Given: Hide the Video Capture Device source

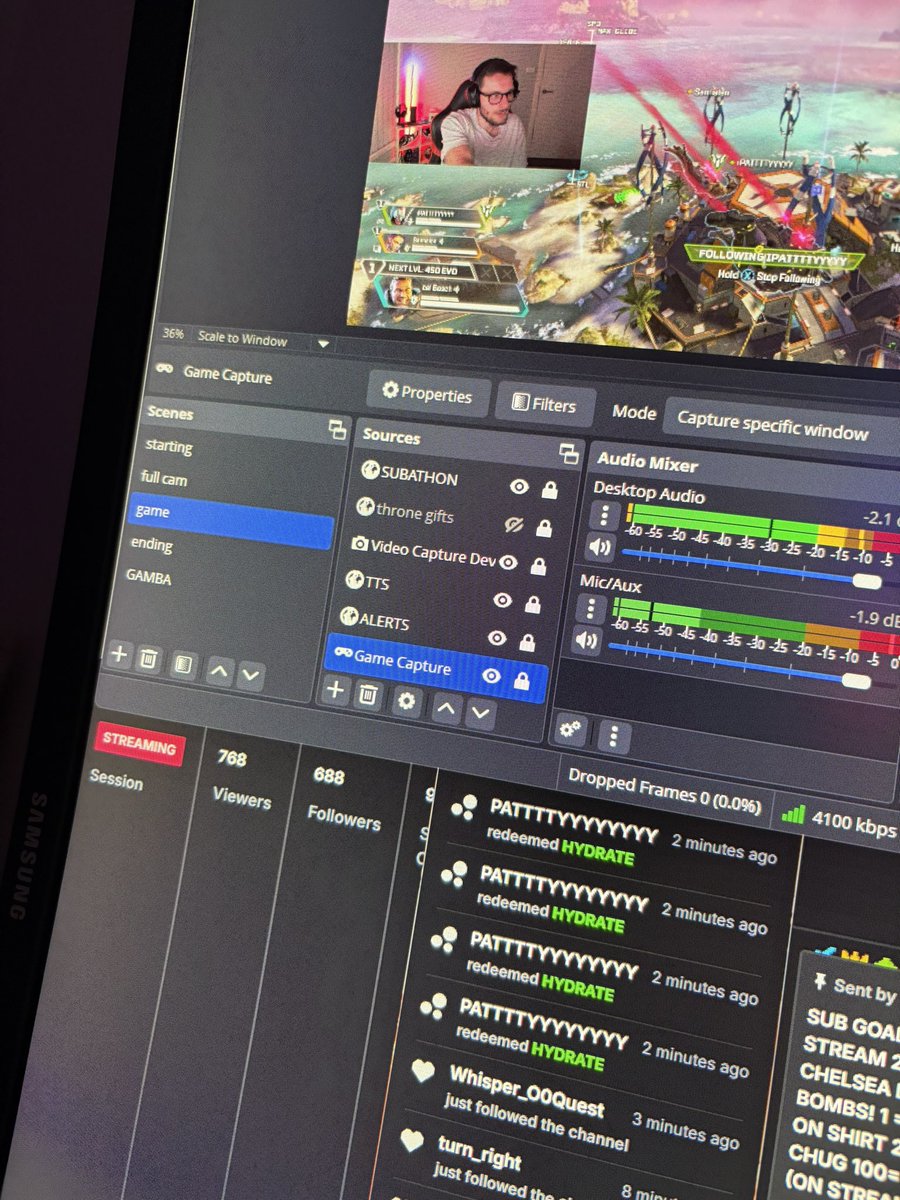Looking at the screenshot, I should 508,562.
